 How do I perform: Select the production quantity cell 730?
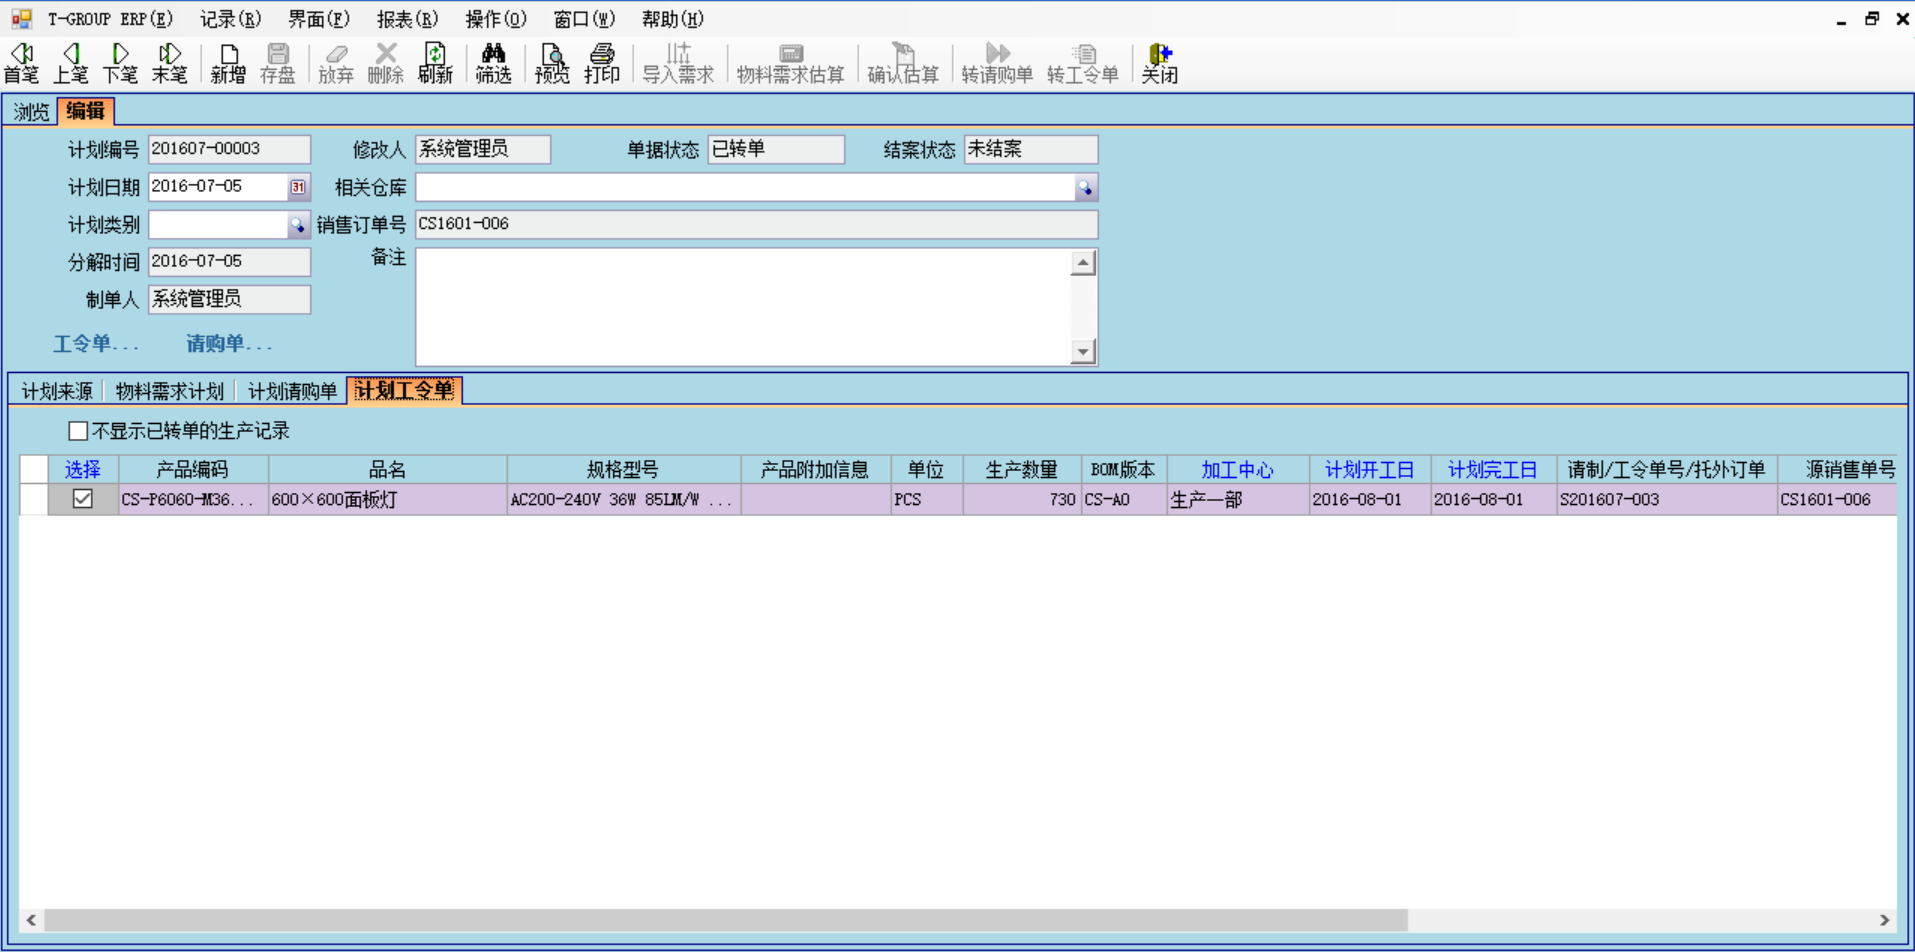pyautogui.click(x=1022, y=500)
